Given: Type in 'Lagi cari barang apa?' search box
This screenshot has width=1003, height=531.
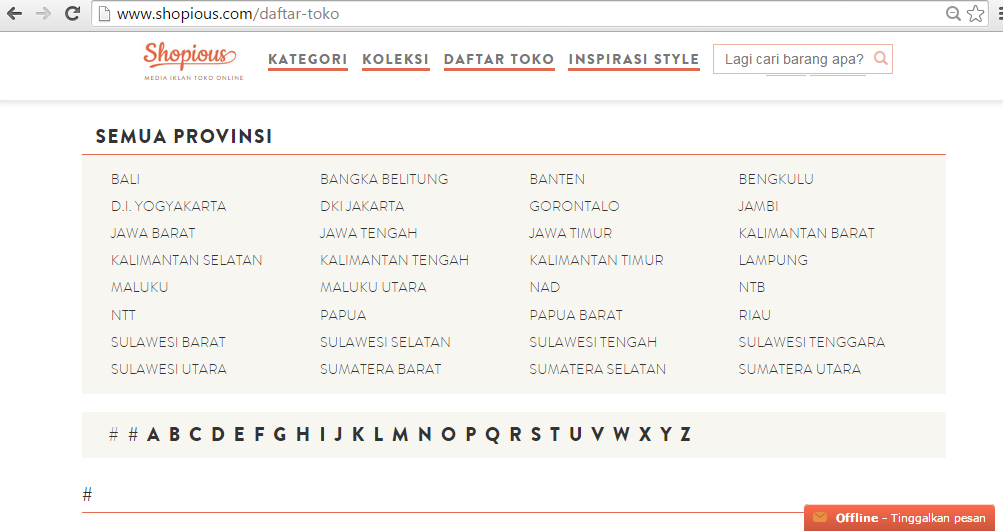Looking at the screenshot, I should pos(794,59).
